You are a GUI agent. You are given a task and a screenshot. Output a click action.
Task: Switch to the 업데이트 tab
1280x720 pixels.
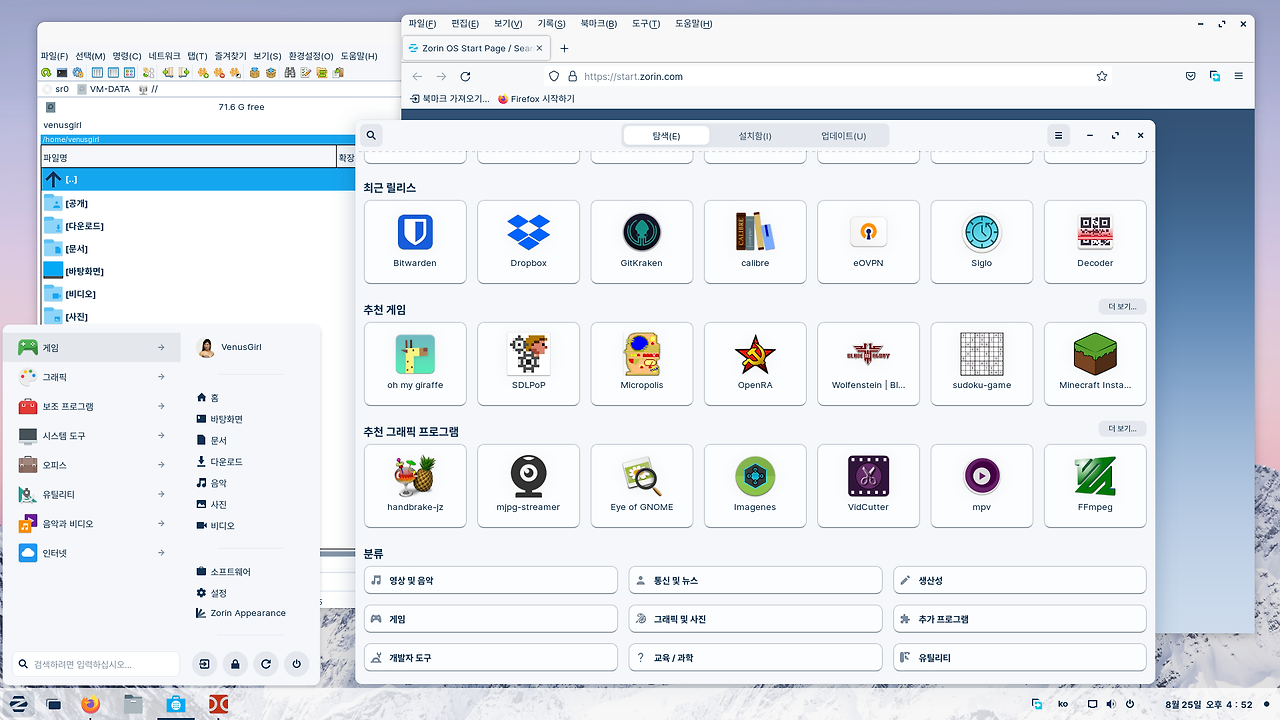844,136
